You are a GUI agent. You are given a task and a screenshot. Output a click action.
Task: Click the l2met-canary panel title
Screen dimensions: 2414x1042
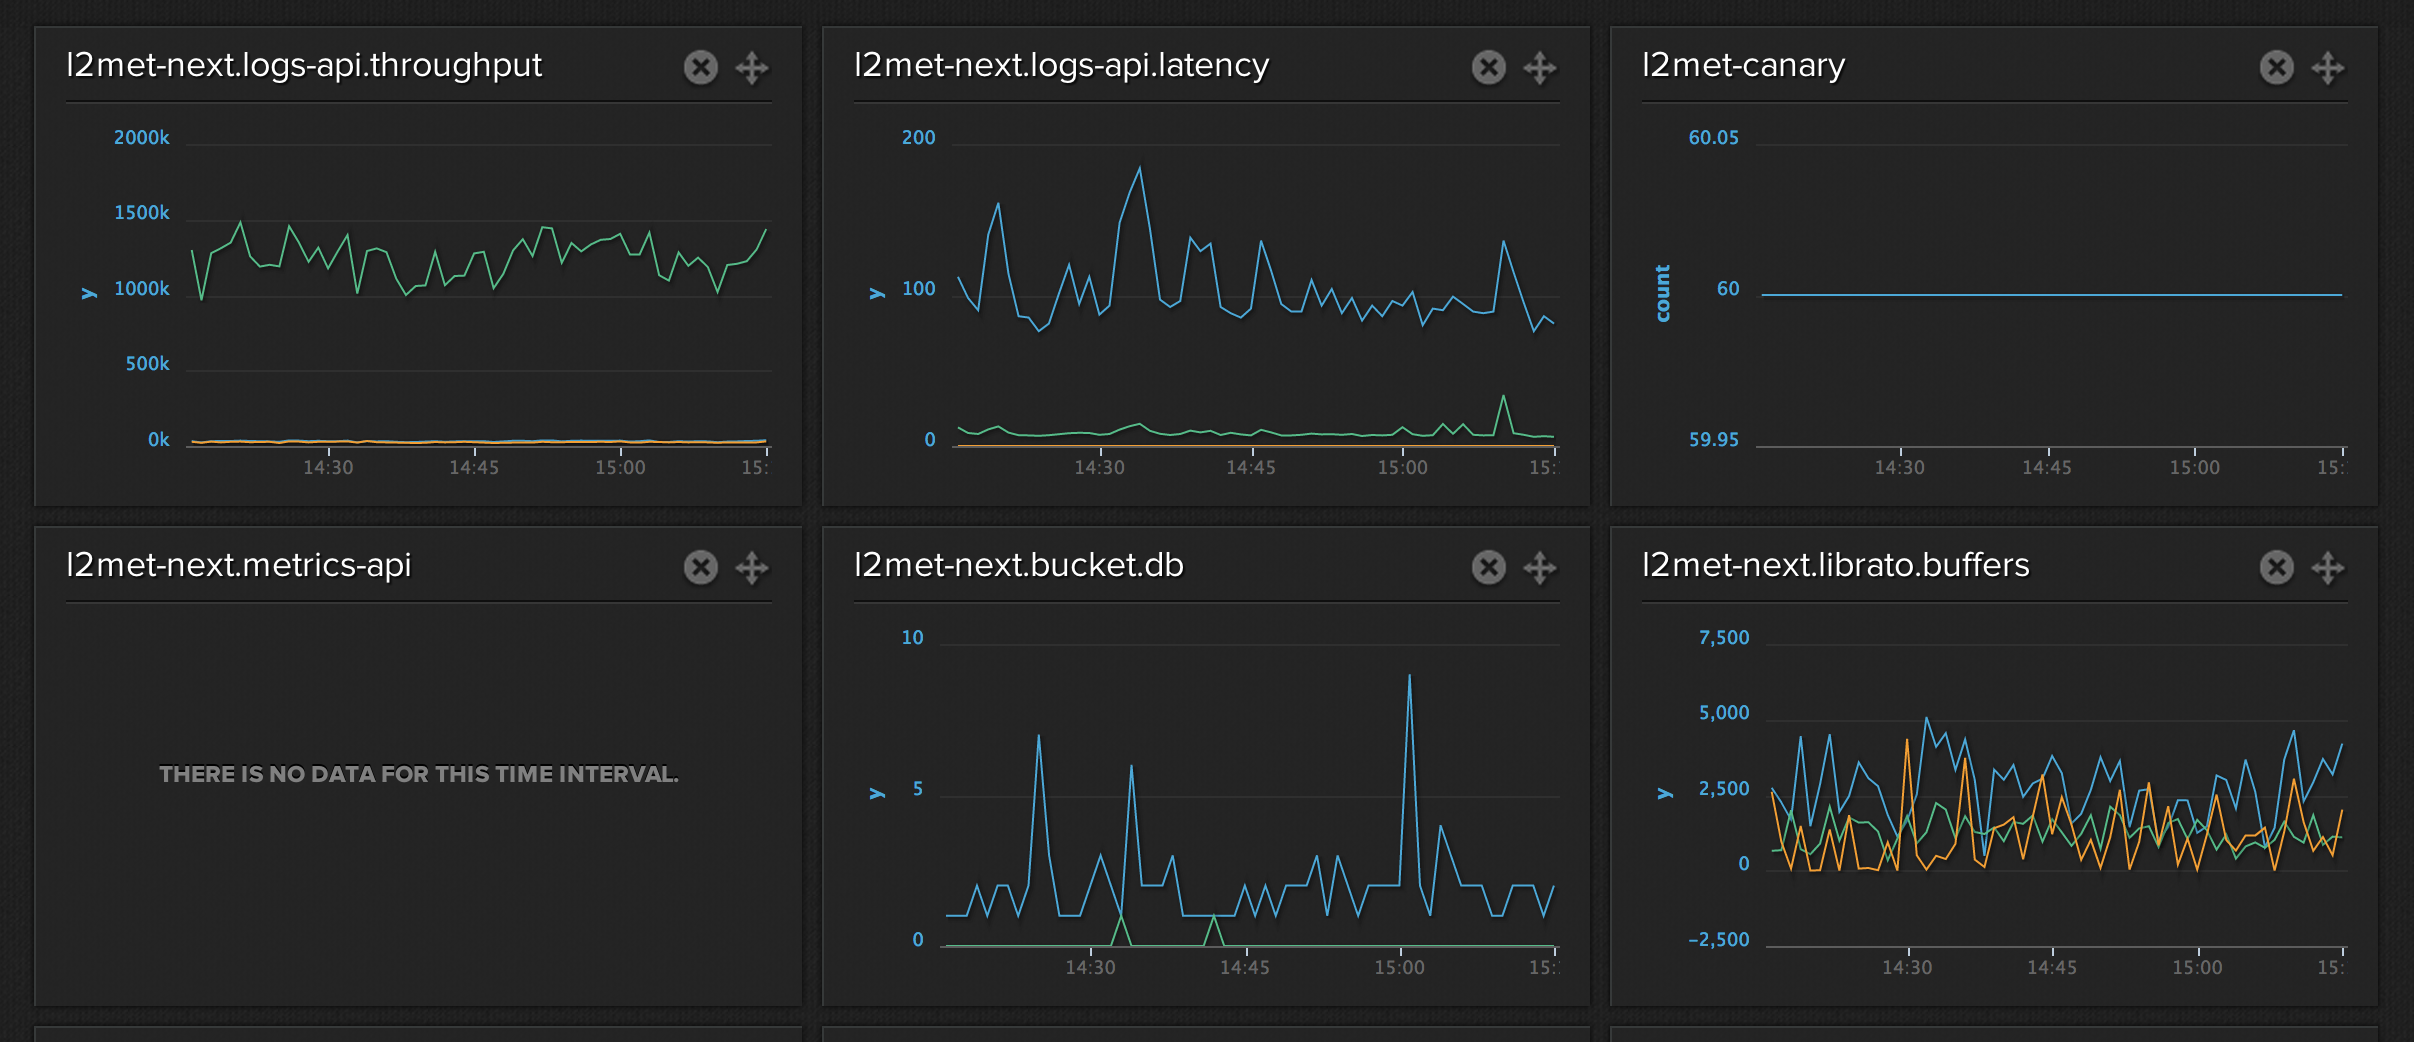click(1743, 65)
